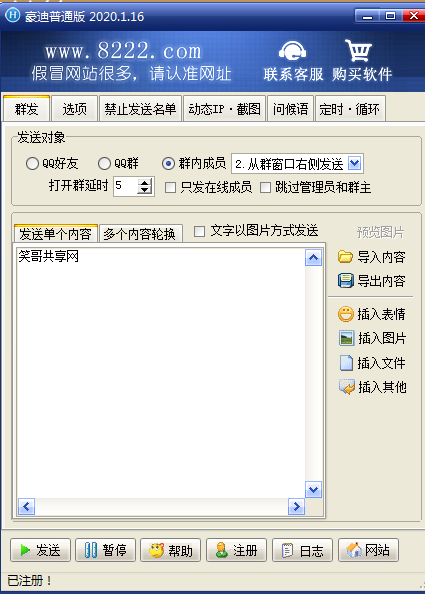Increase 打开群延时 with the up stepper arrow
The image size is (425, 594).
[x=145, y=183]
